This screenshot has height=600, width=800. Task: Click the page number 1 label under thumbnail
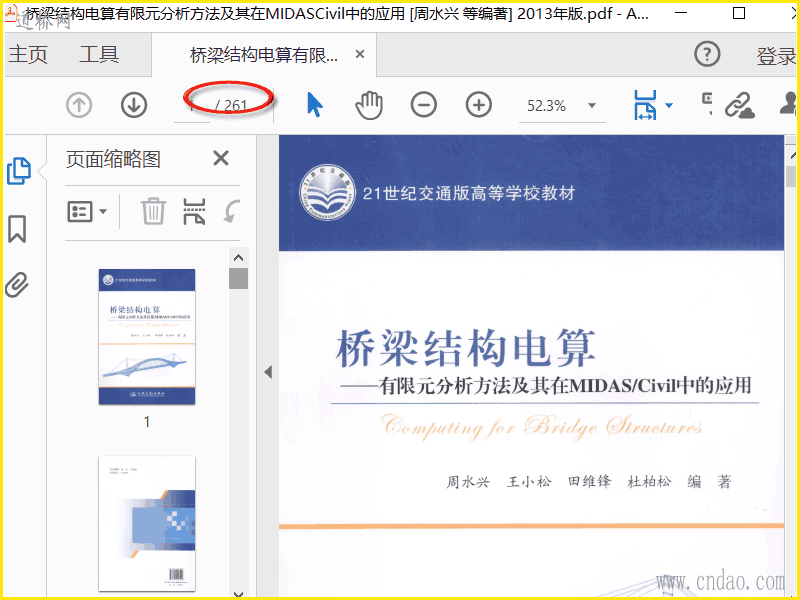pos(147,421)
